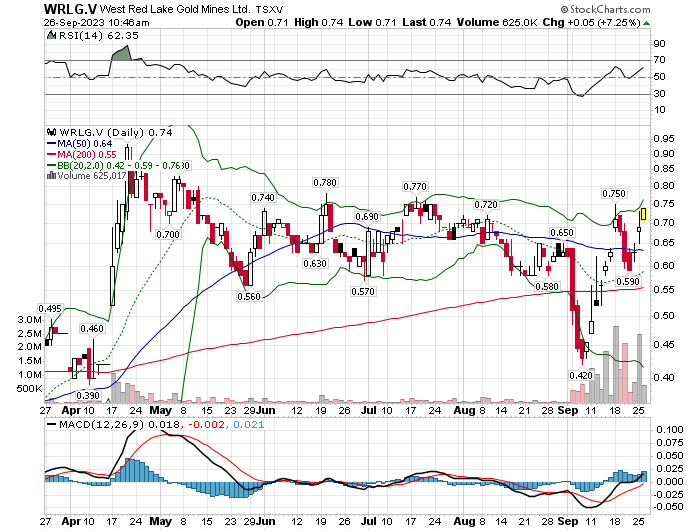Click the TSXV exchange label
This screenshot has width=700, height=530.
pyautogui.click(x=269, y=9)
